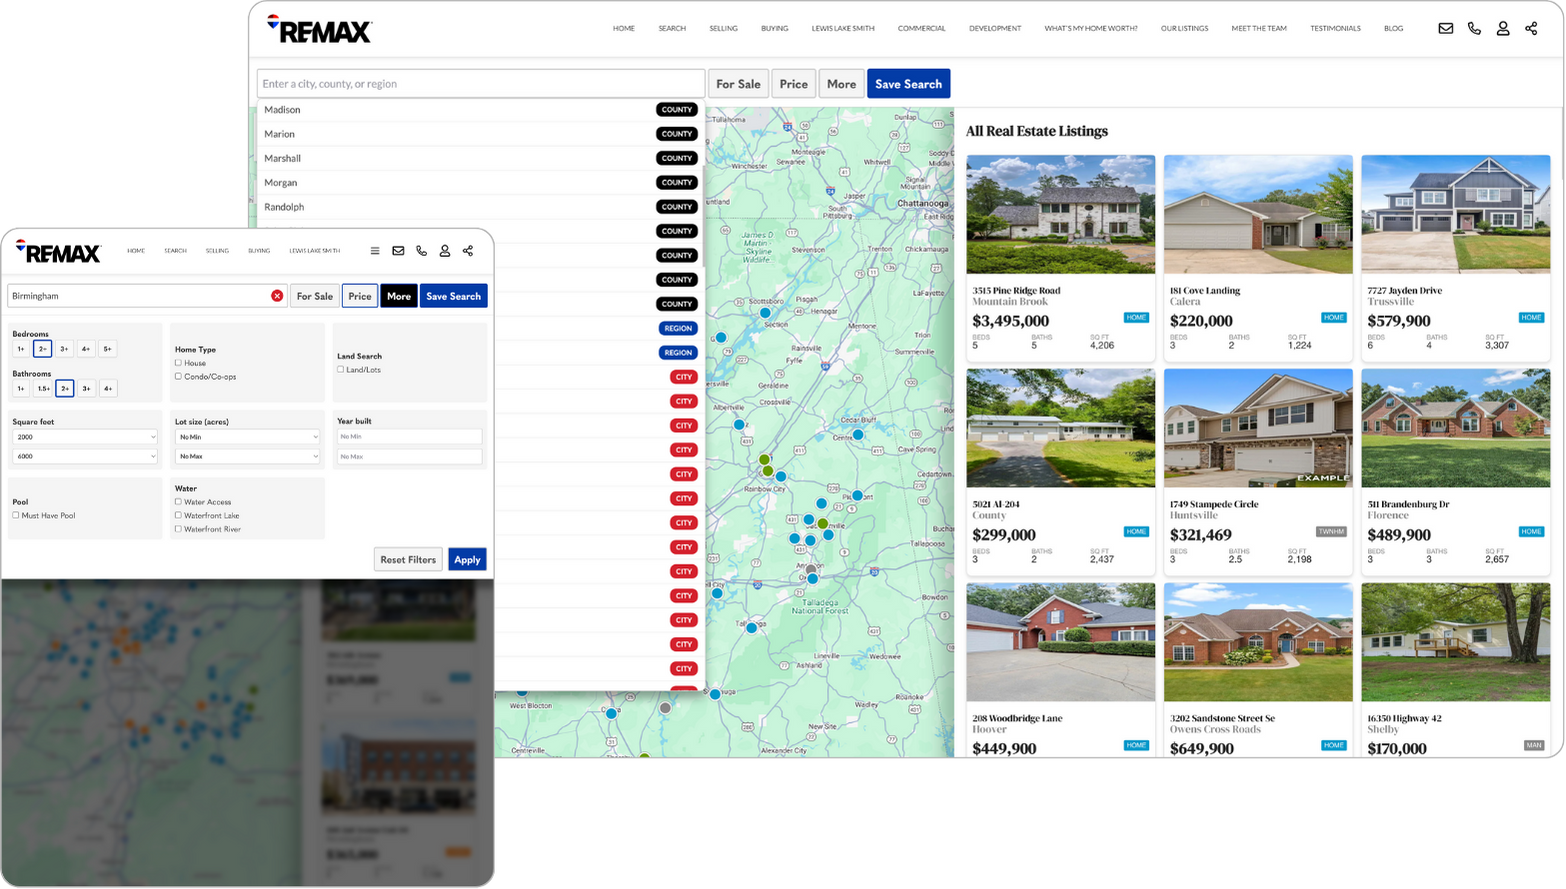The image size is (1566, 889).
Task: Check the Waterfront River checkbox
Action: click(x=178, y=529)
